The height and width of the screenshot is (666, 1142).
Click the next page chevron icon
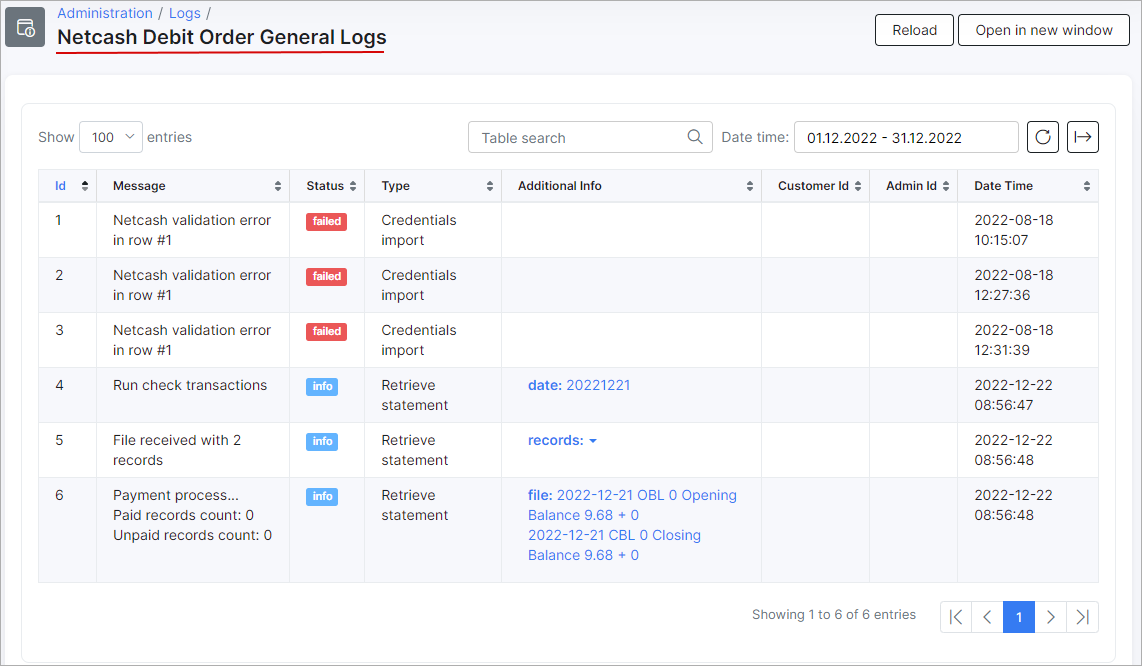pos(1050,617)
